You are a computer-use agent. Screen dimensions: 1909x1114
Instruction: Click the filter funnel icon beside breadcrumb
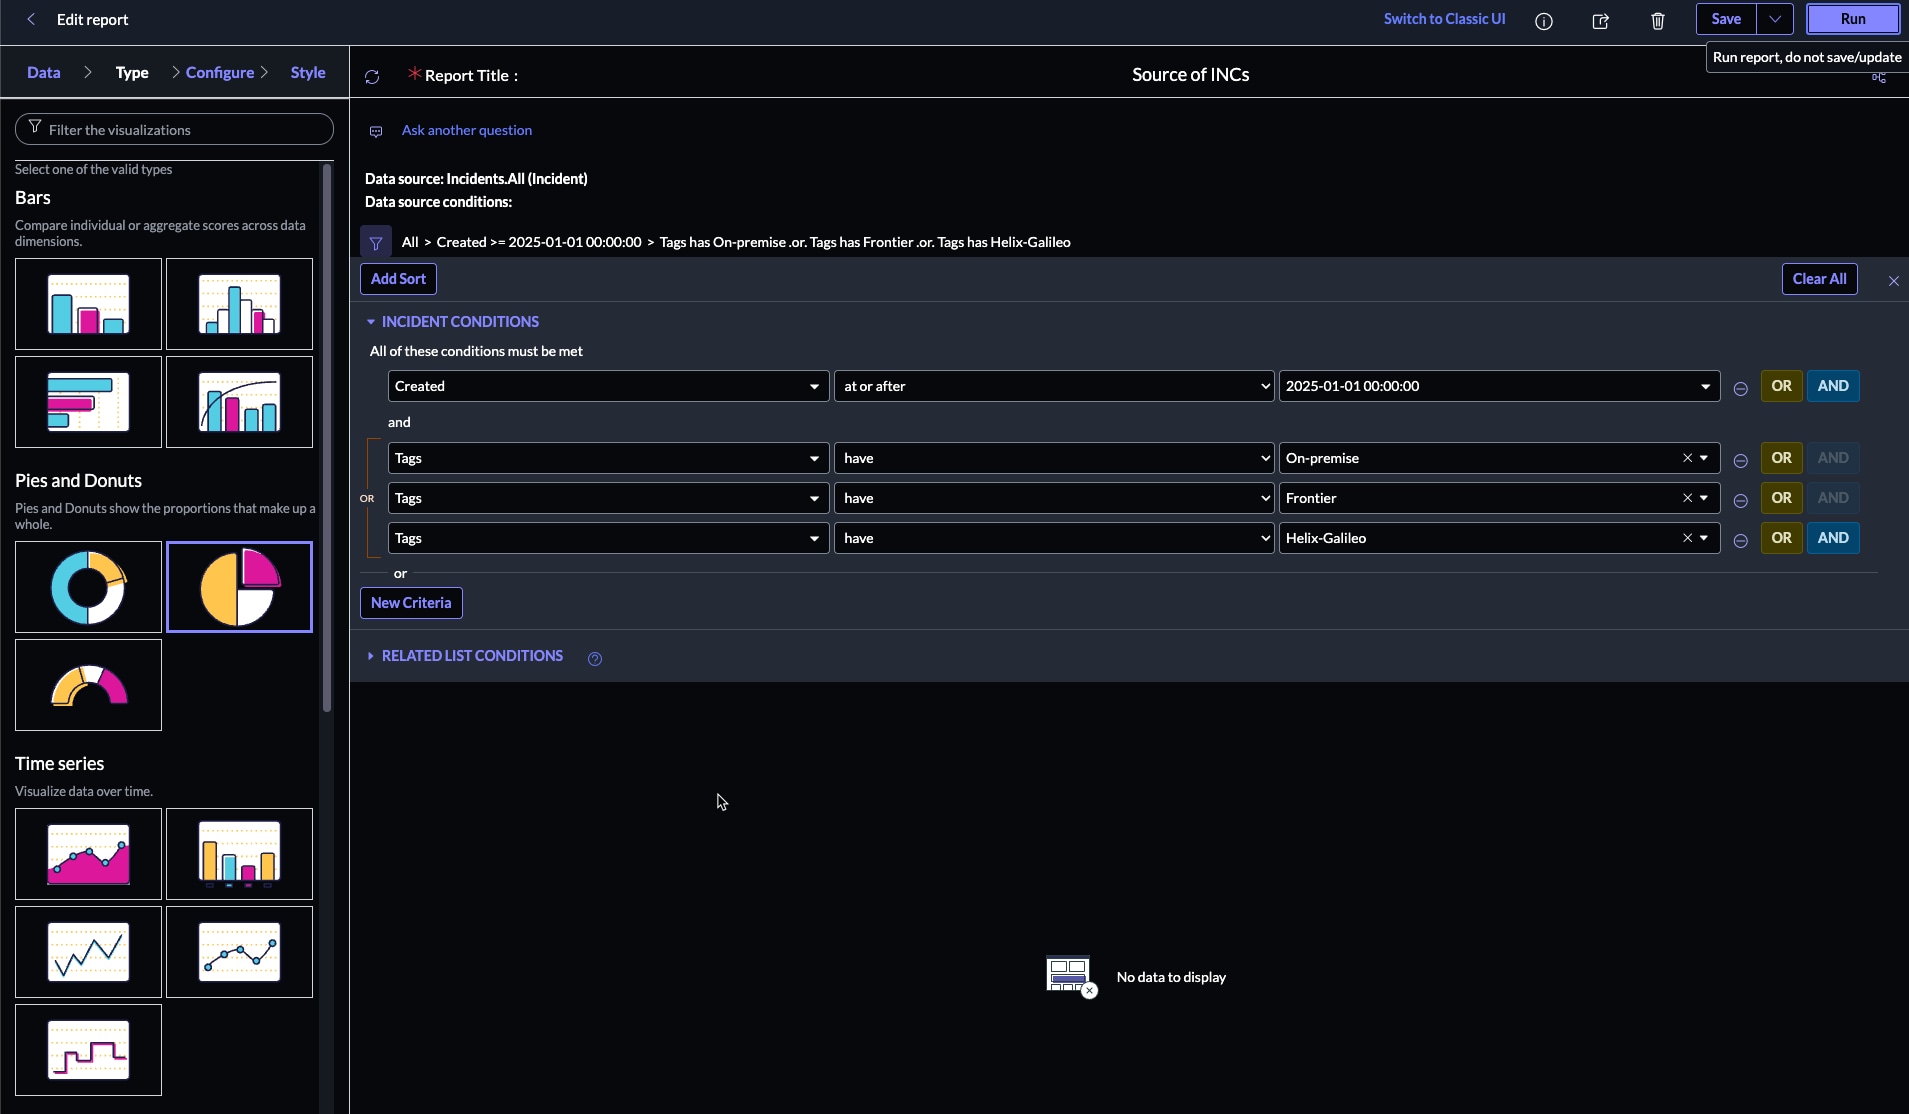[x=376, y=243]
